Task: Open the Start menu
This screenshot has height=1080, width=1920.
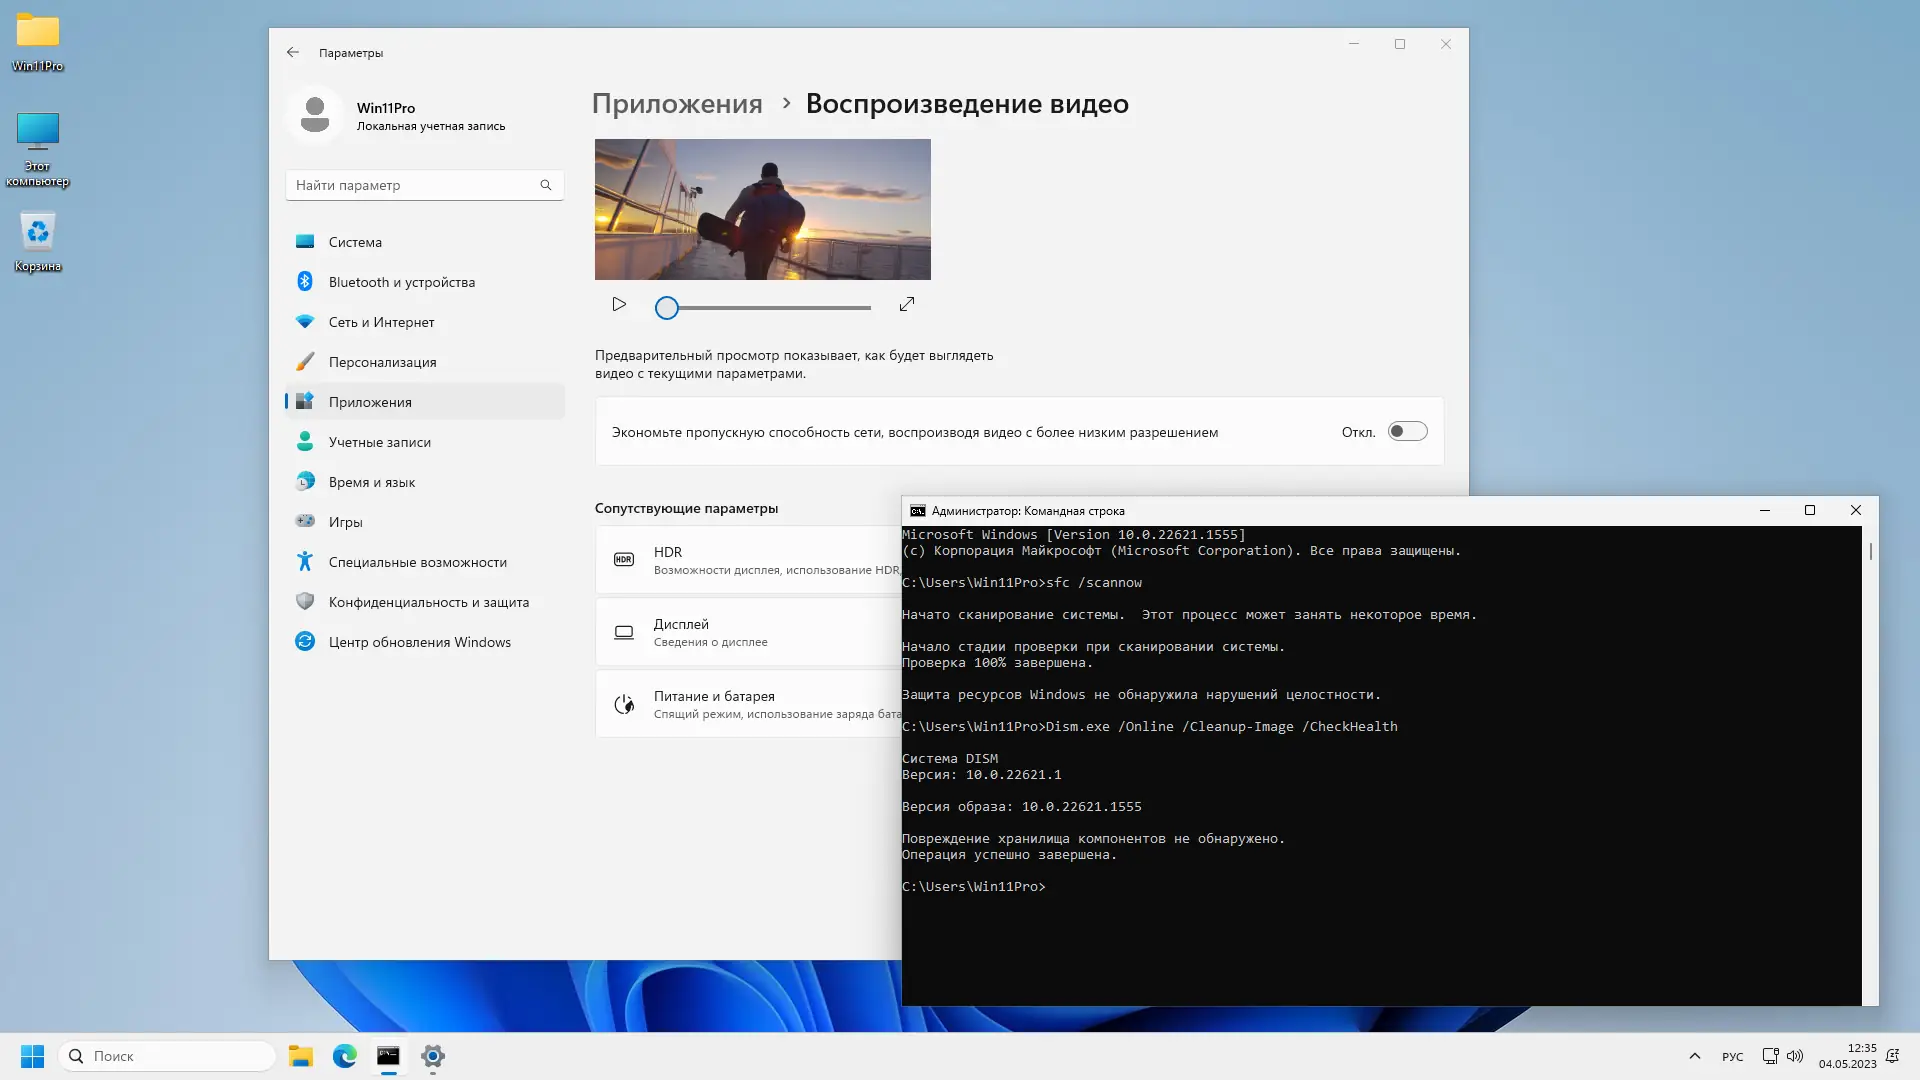Action: (32, 1056)
